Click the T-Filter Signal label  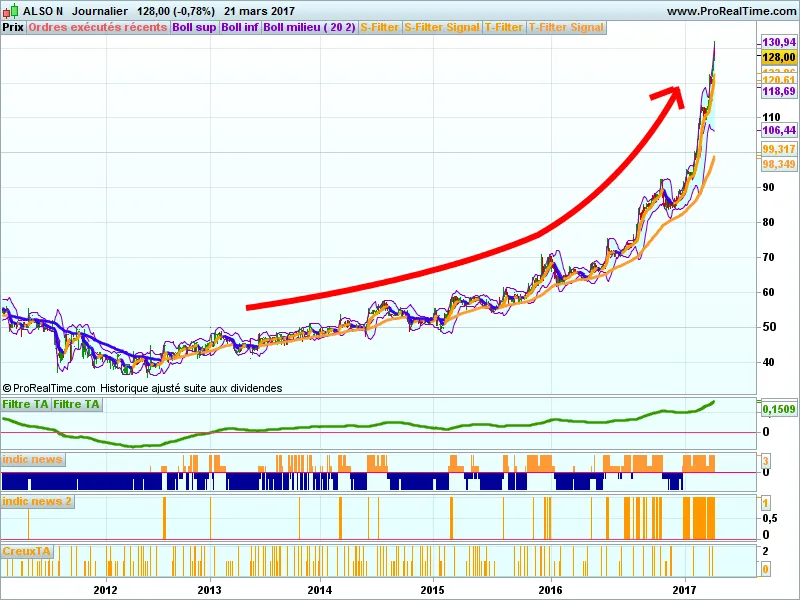(566, 27)
